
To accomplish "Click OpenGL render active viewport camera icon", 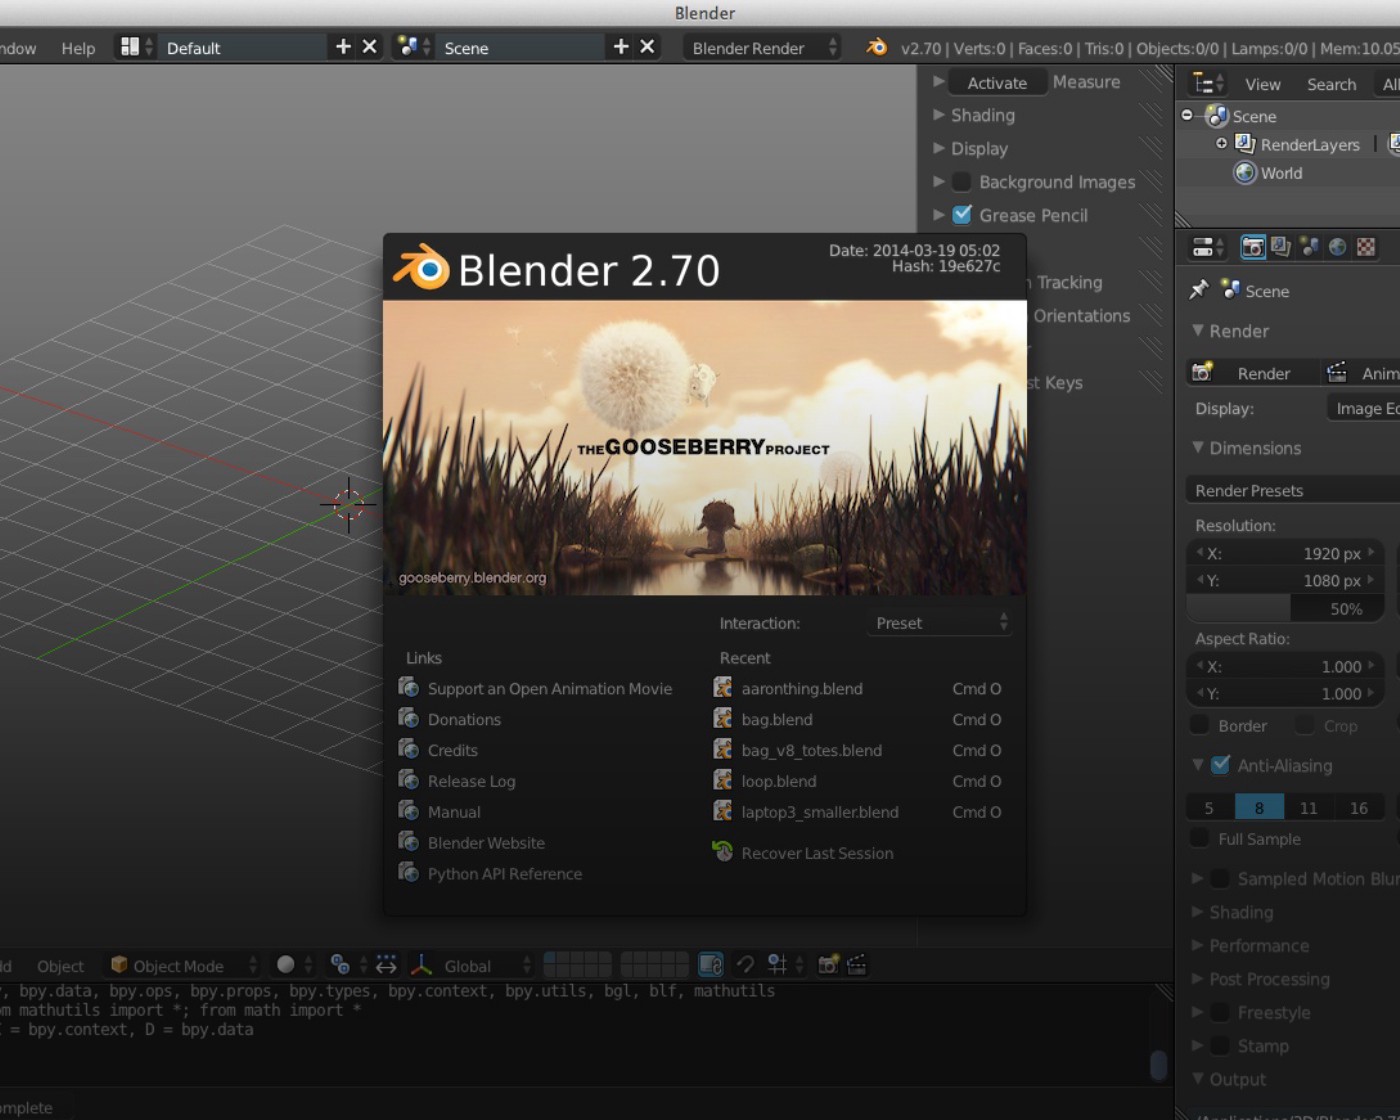I will (x=828, y=965).
